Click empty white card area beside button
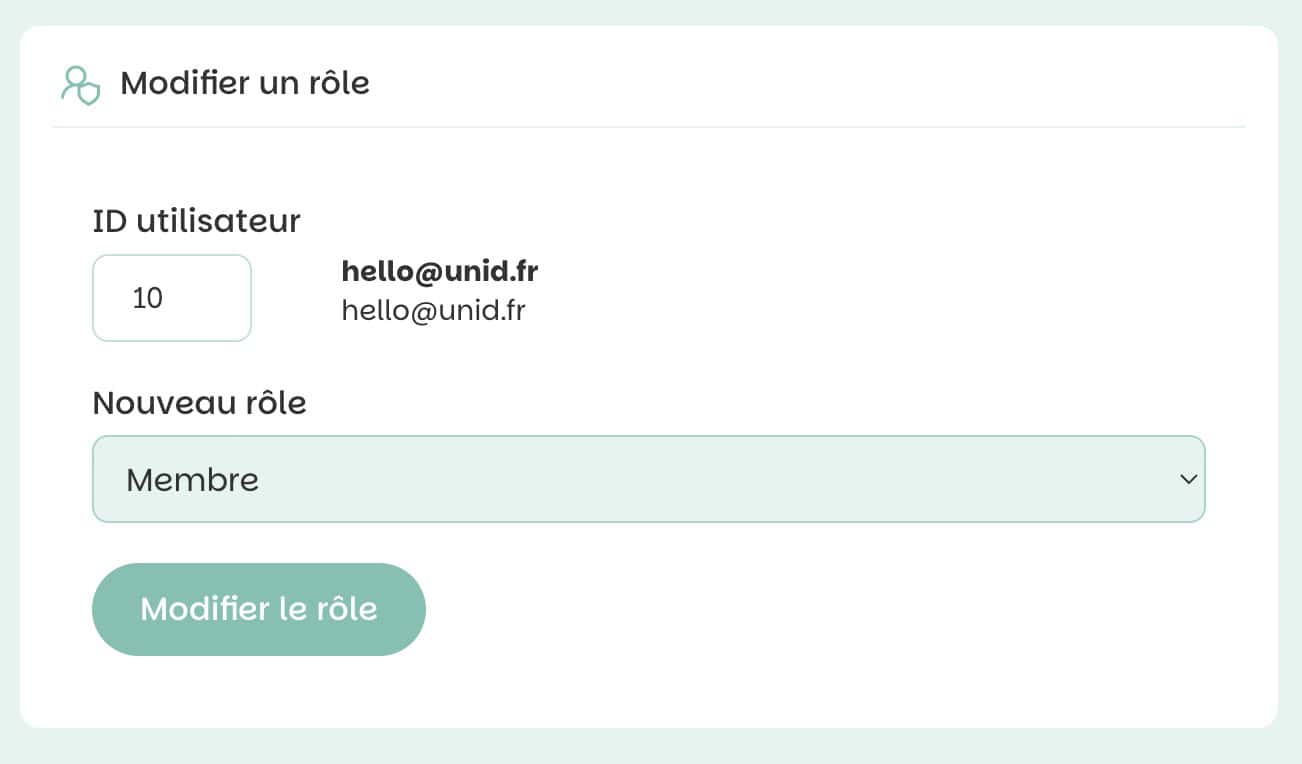 tap(800, 610)
